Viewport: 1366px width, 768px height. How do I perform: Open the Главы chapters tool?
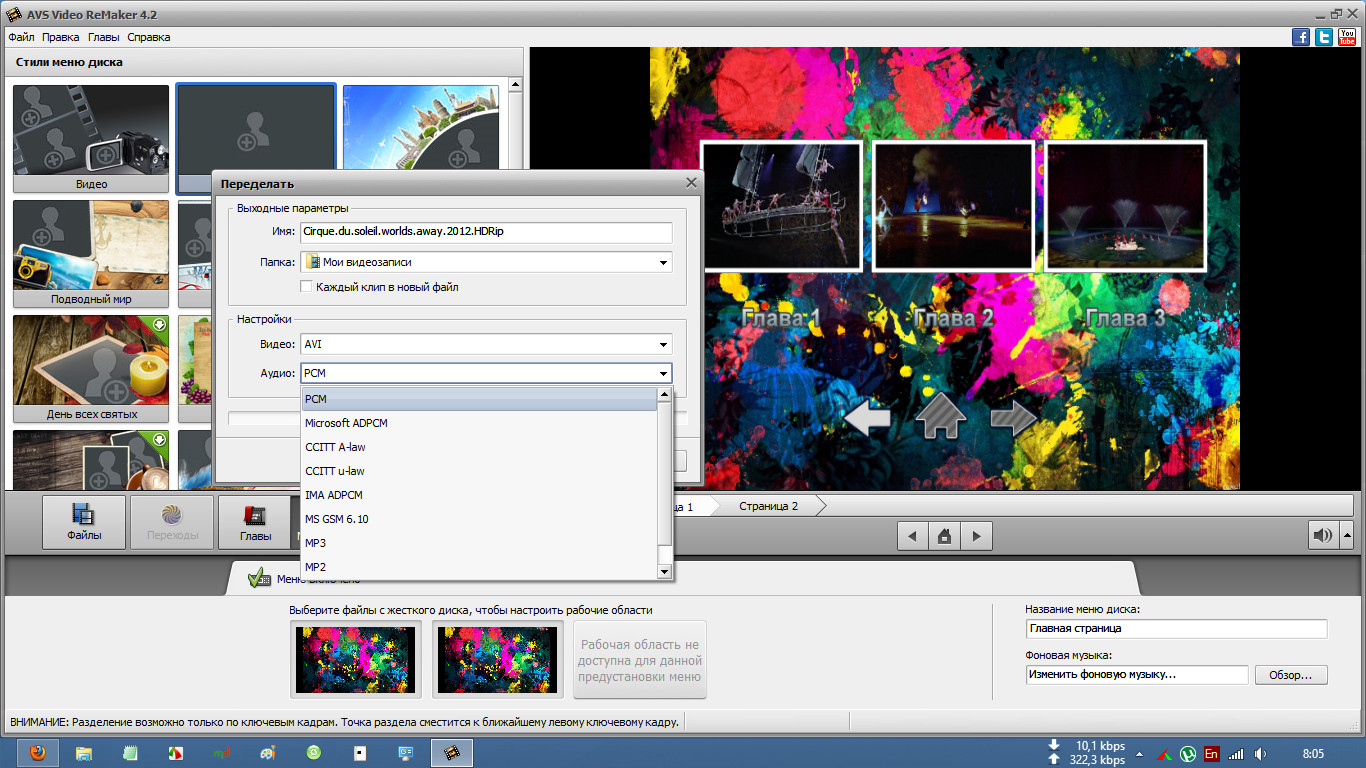[255, 522]
